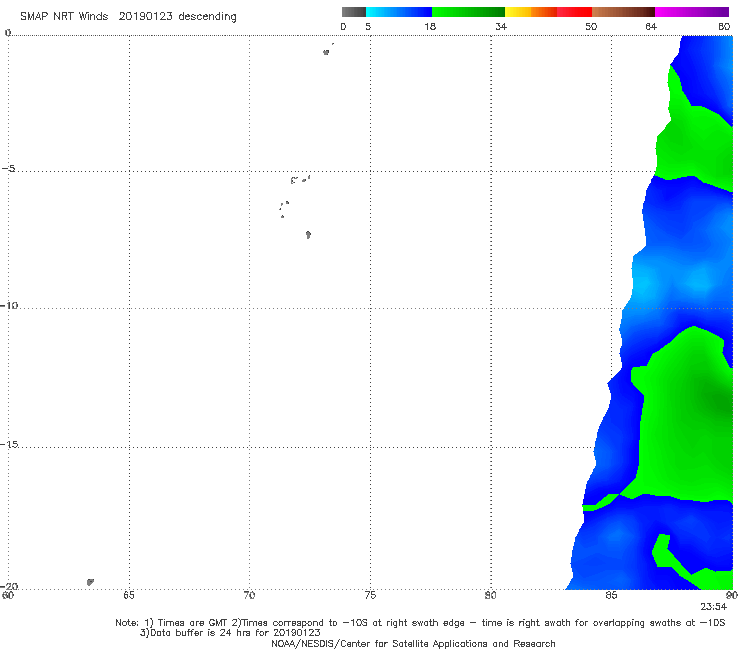This screenshot has width=740, height=650.
Task: Click the date '20190123' in the title
Action: 145,16
